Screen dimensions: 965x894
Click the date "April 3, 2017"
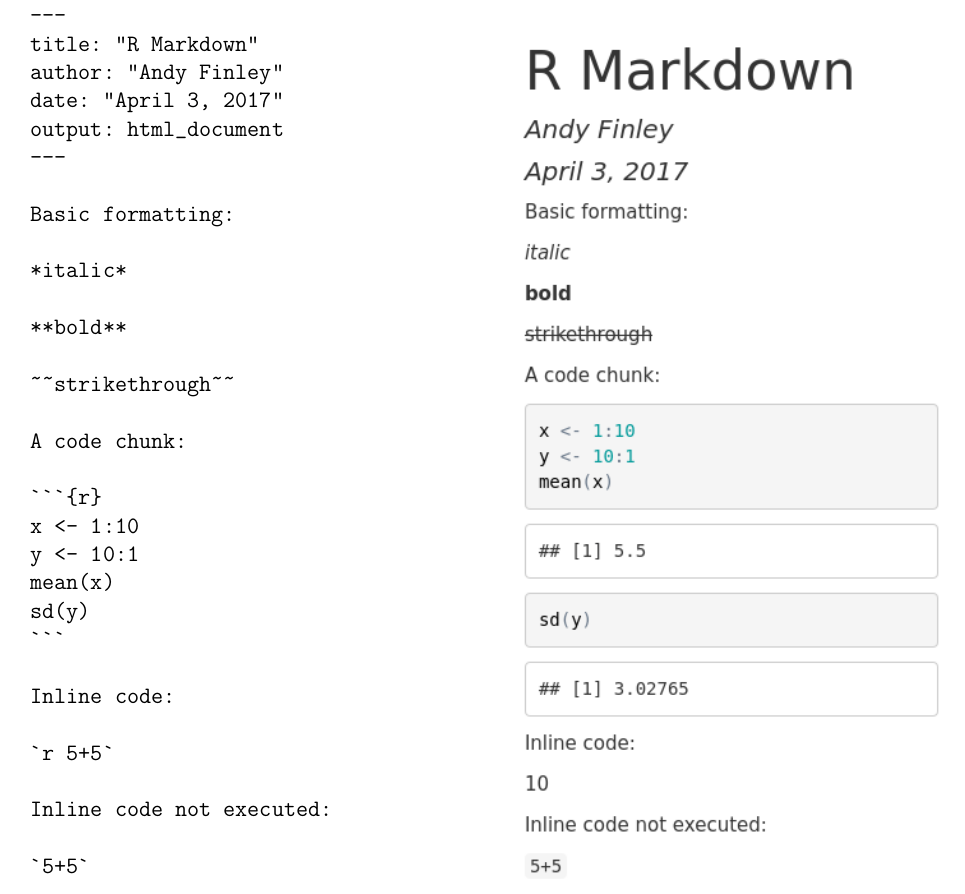[x=604, y=171]
